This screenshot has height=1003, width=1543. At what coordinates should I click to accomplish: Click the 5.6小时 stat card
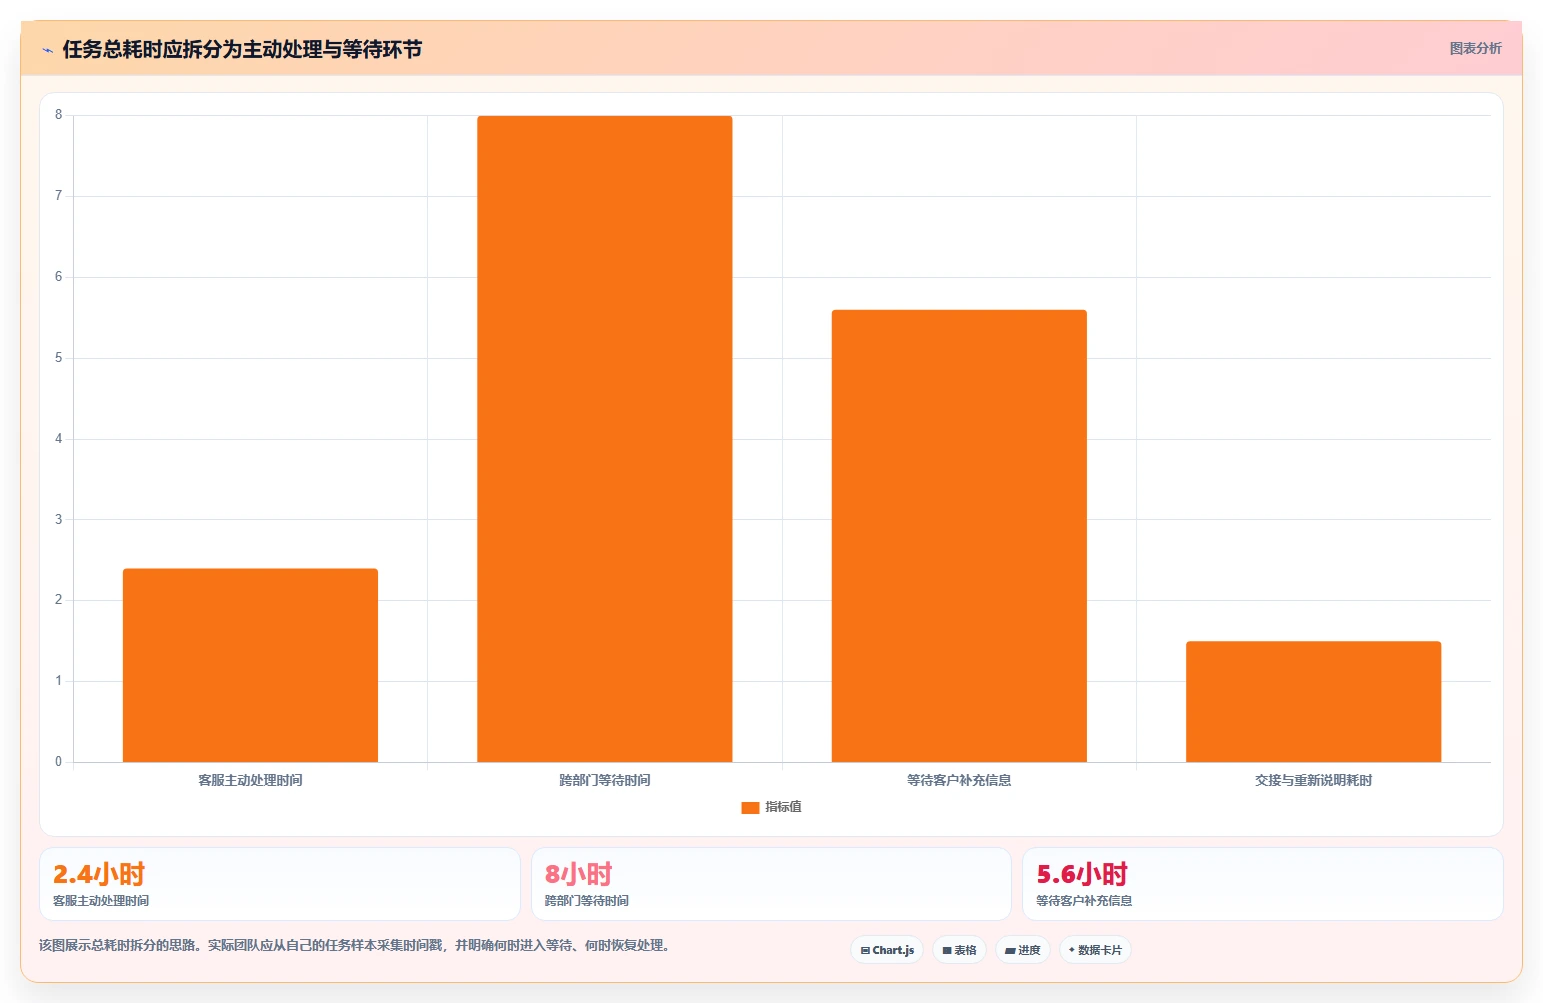tap(1262, 884)
